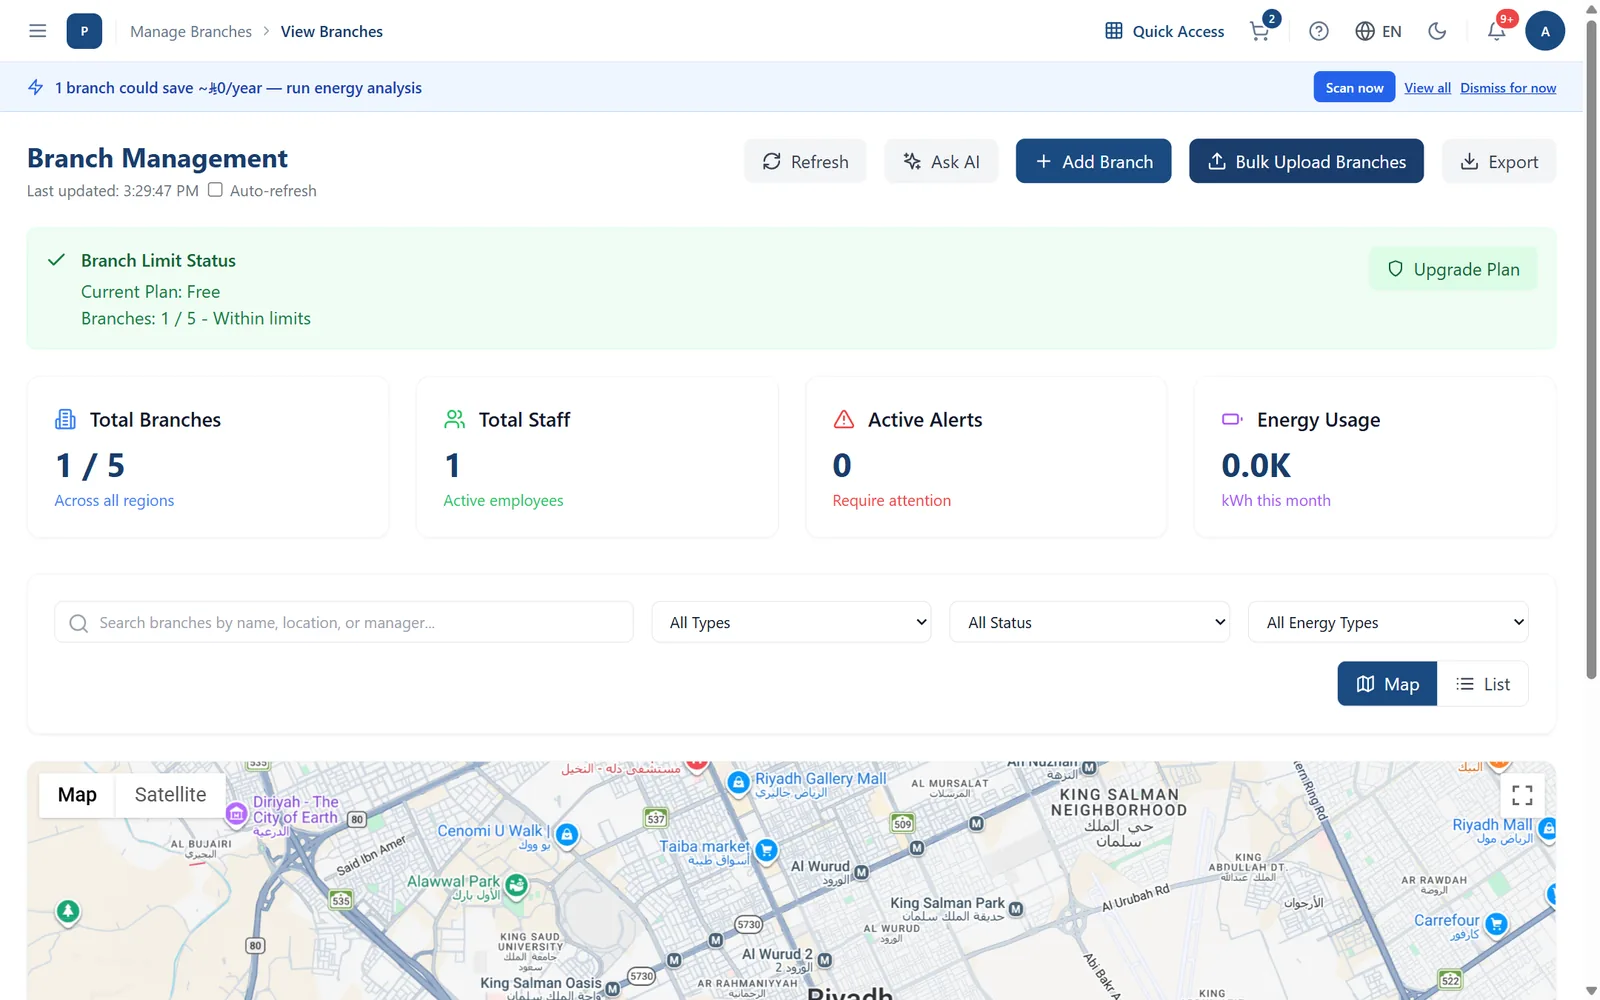Go to Manage Branches breadcrumb
The width and height of the screenshot is (1600, 1000).
coord(191,31)
